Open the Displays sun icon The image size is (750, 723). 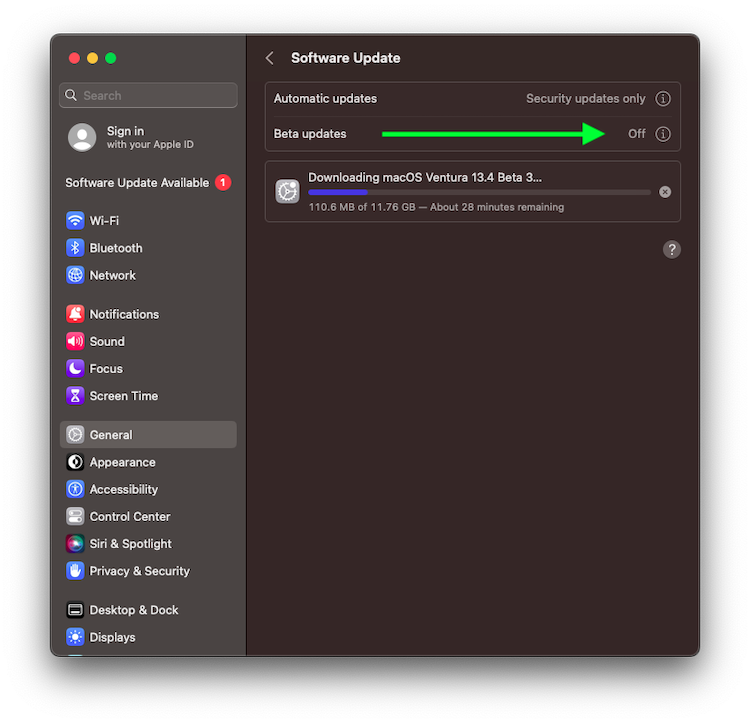tap(75, 637)
